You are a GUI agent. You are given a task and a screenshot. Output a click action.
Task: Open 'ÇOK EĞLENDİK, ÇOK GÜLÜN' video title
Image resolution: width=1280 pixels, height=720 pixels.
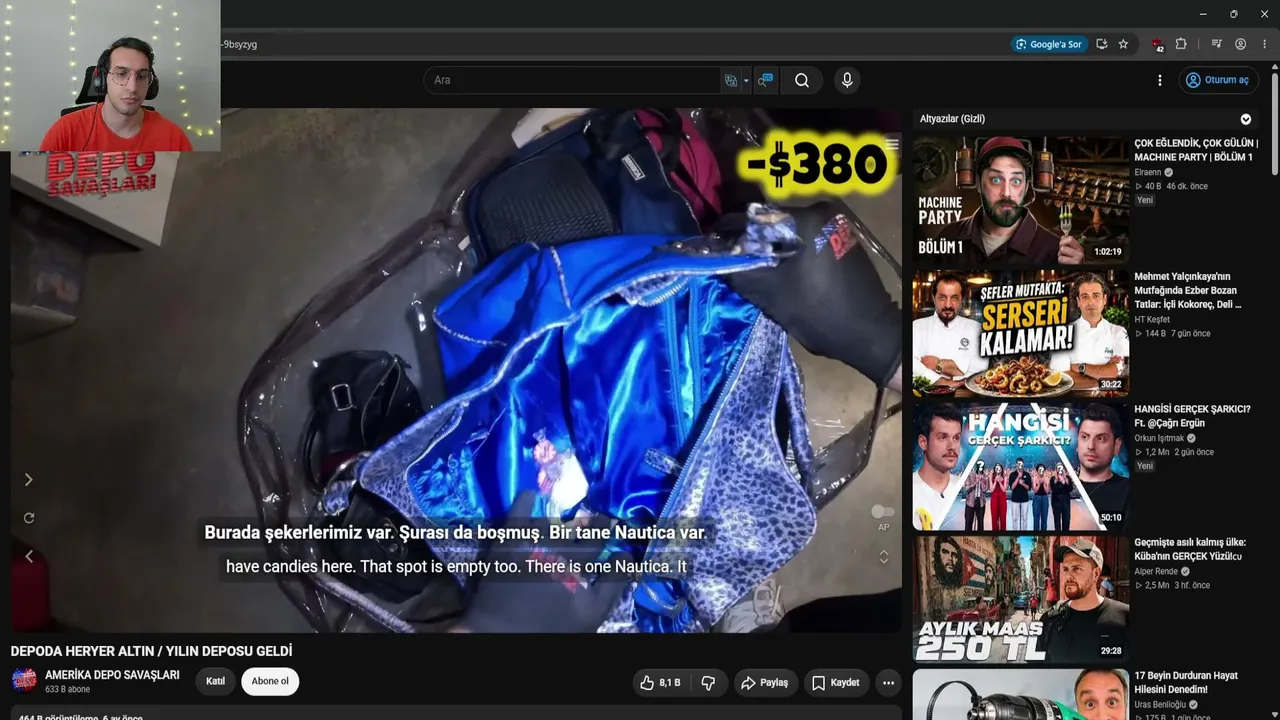click(x=1196, y=150)
